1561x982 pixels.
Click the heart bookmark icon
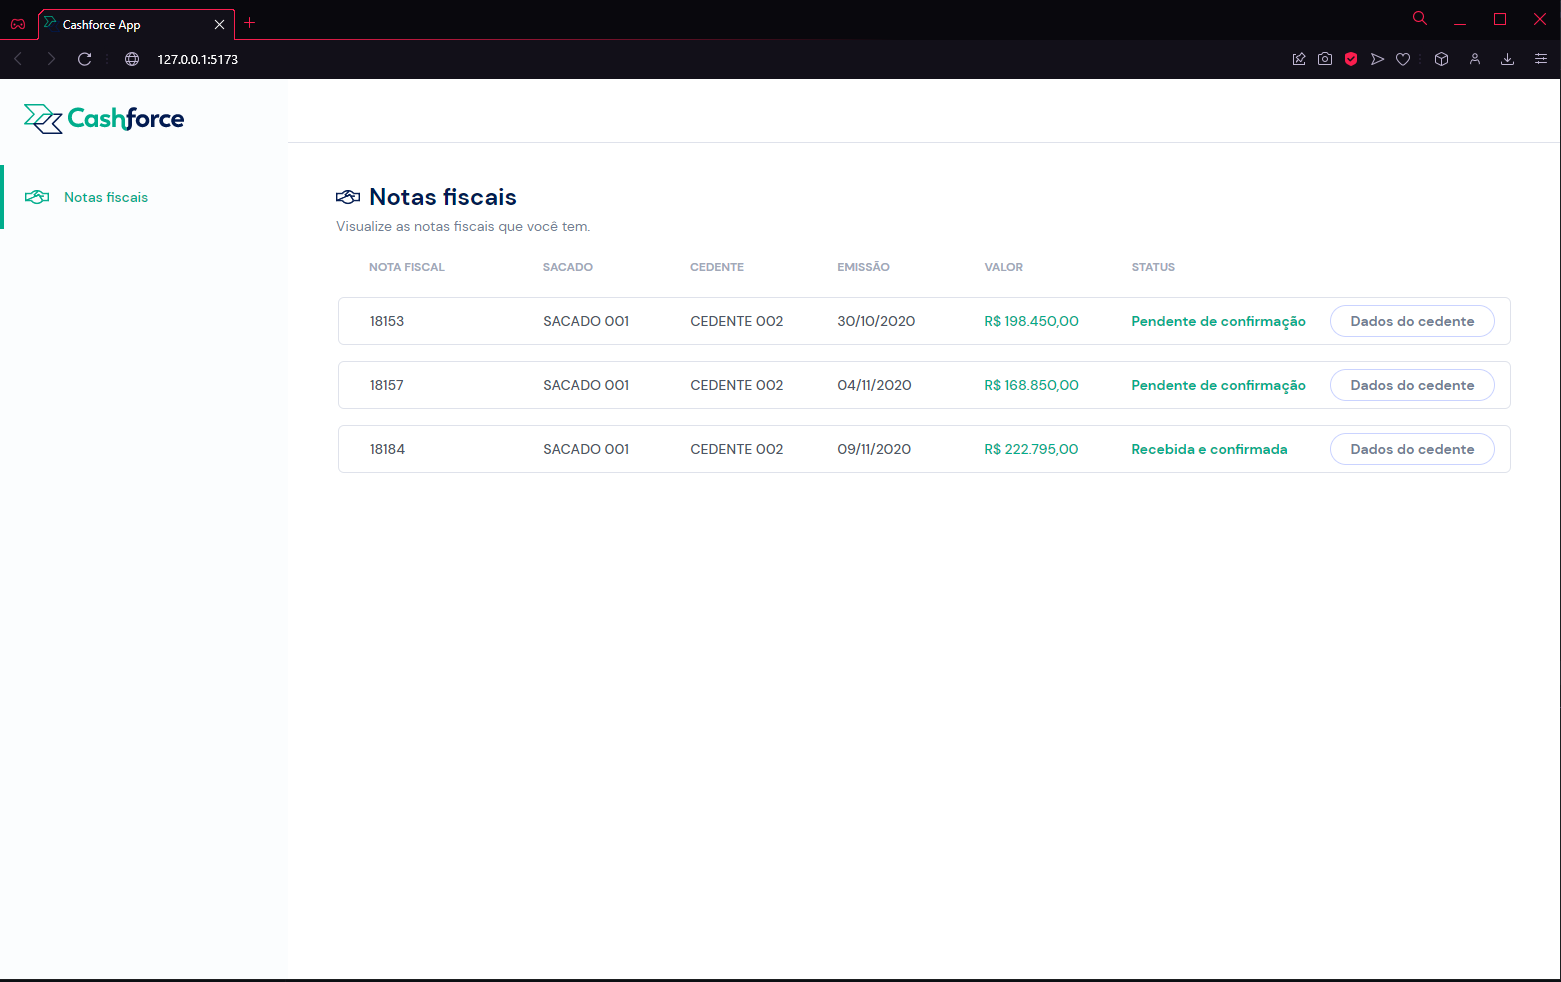click(x=1403, y=59)
